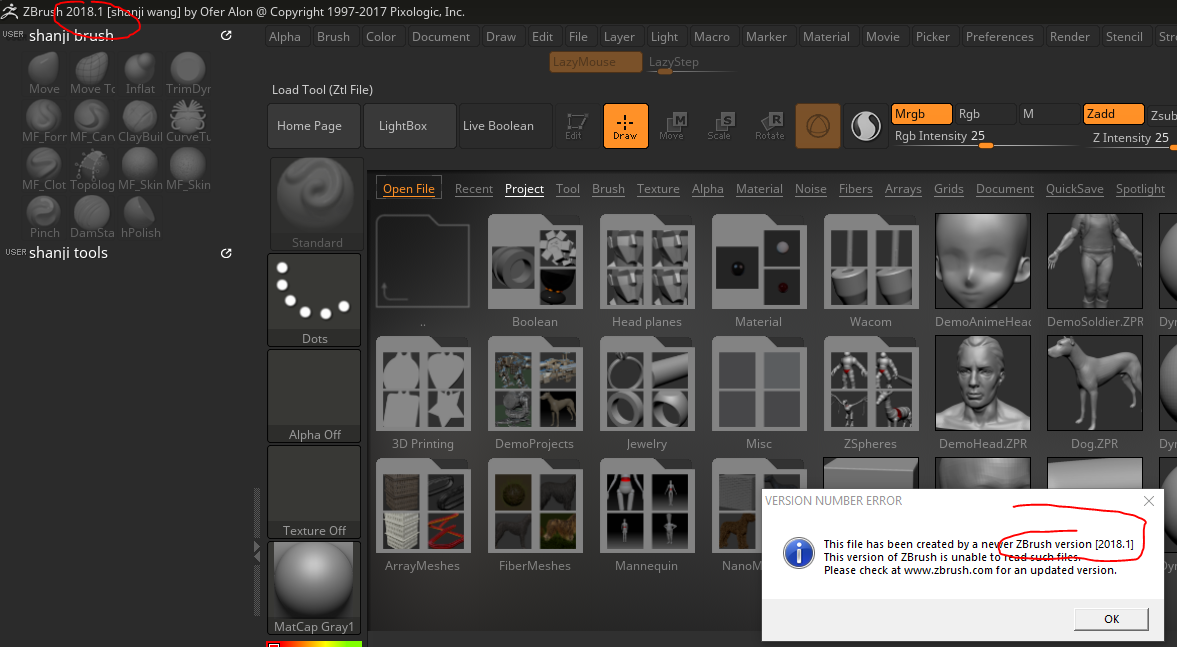Select the Pinch brush
The height and width of the screenshot is (647, 1177).
point(44,218)
